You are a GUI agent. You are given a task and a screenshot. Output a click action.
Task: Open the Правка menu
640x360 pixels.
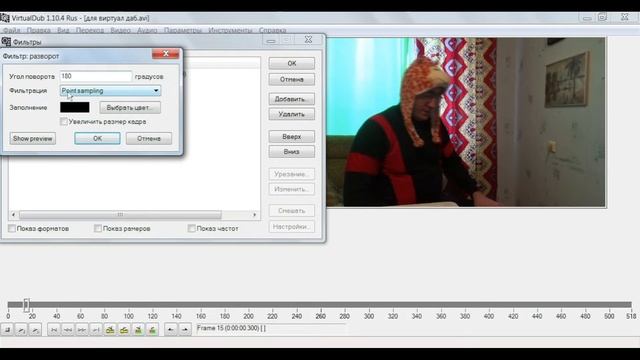(x=38, y=30)
